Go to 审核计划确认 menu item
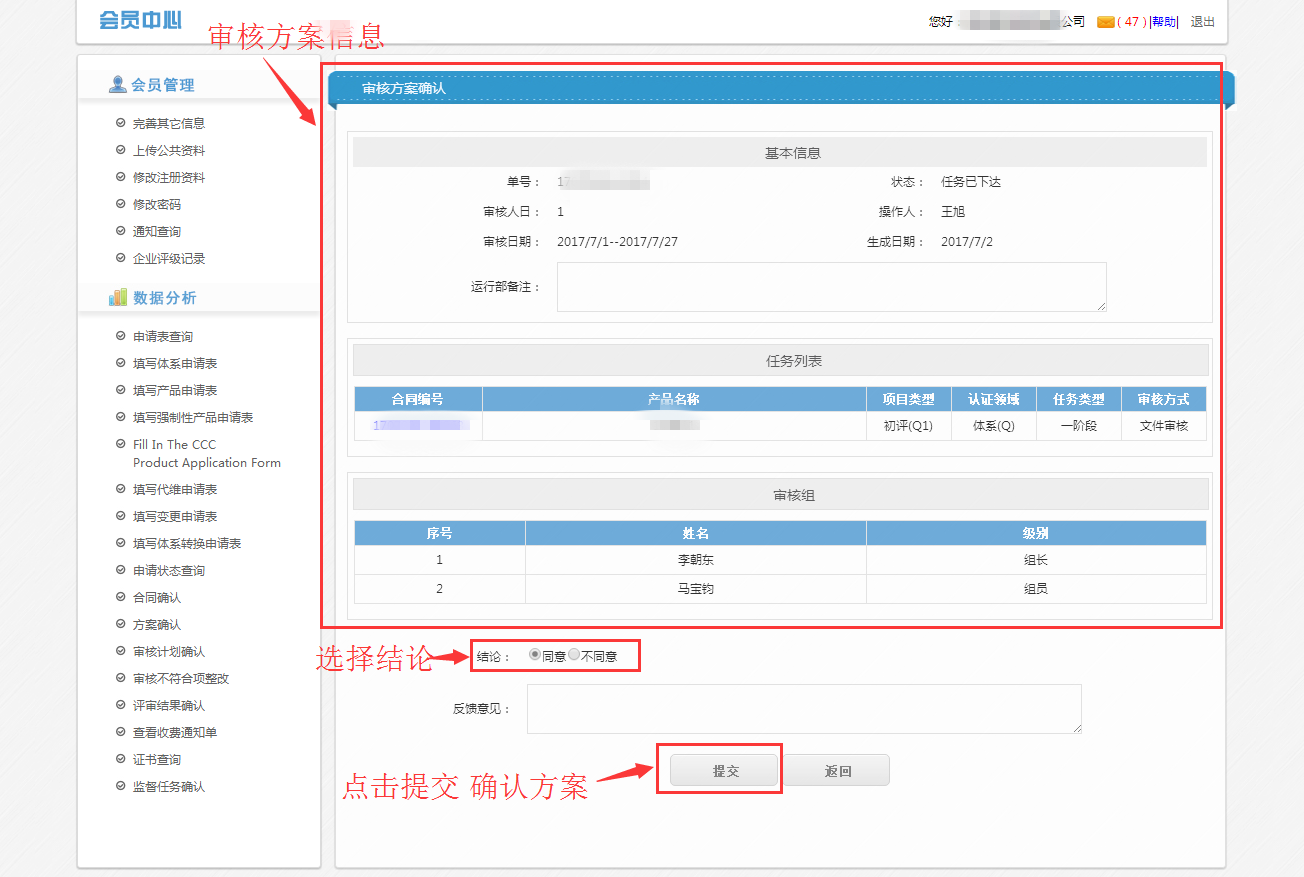This screenshot has width=1304, height=877. coord(169,651)
